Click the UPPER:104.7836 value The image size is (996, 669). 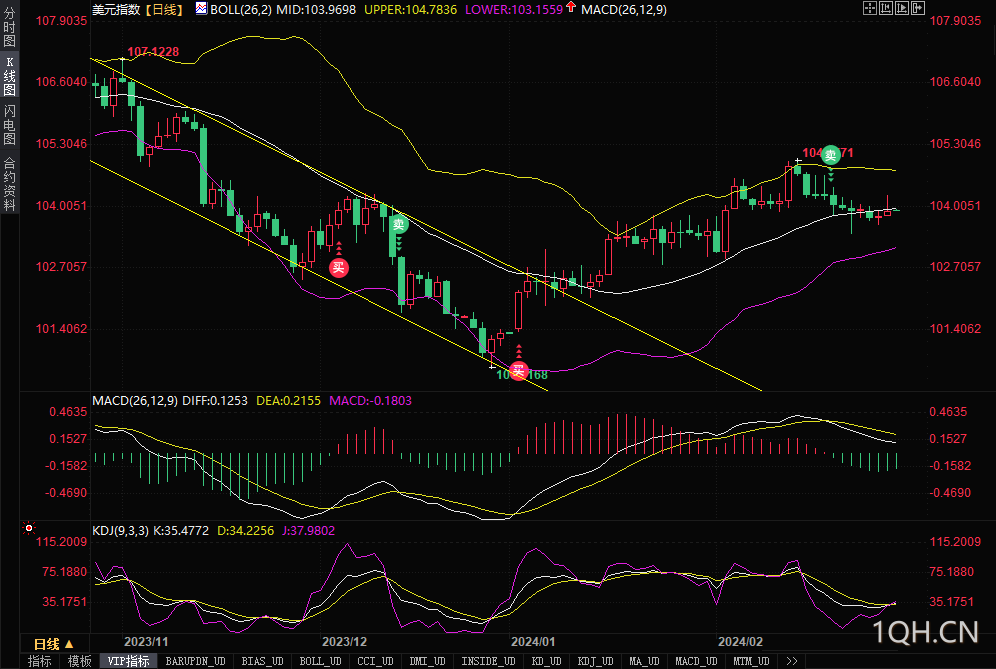(410, 10)
